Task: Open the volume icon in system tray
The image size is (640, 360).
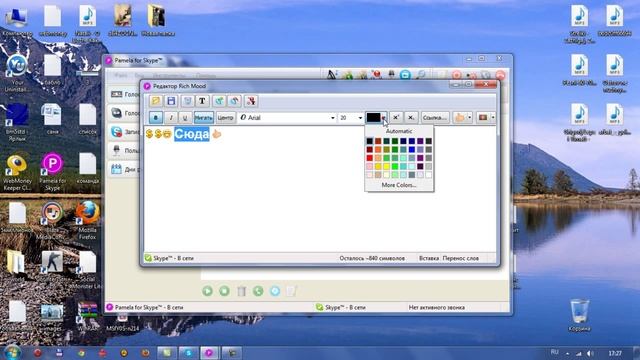Action: pos(590,353)
